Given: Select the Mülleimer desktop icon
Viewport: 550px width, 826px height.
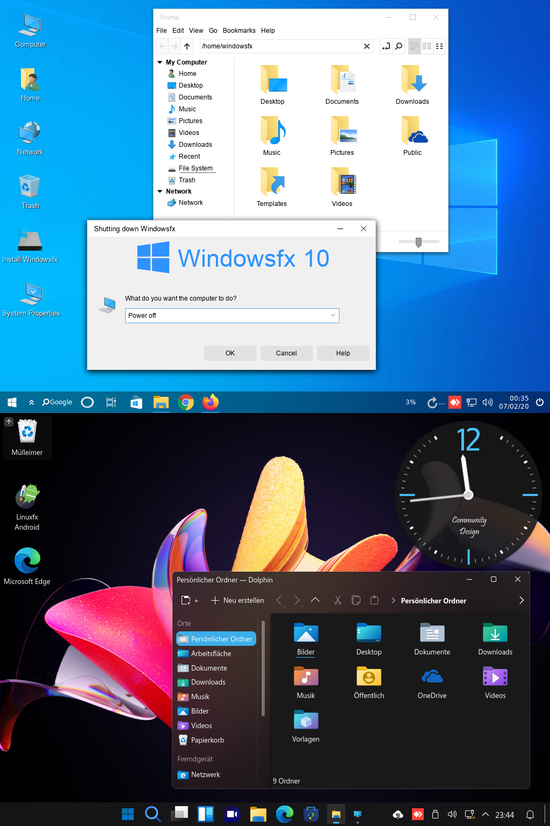Looking at the screenshot, I should pos(27,437).
